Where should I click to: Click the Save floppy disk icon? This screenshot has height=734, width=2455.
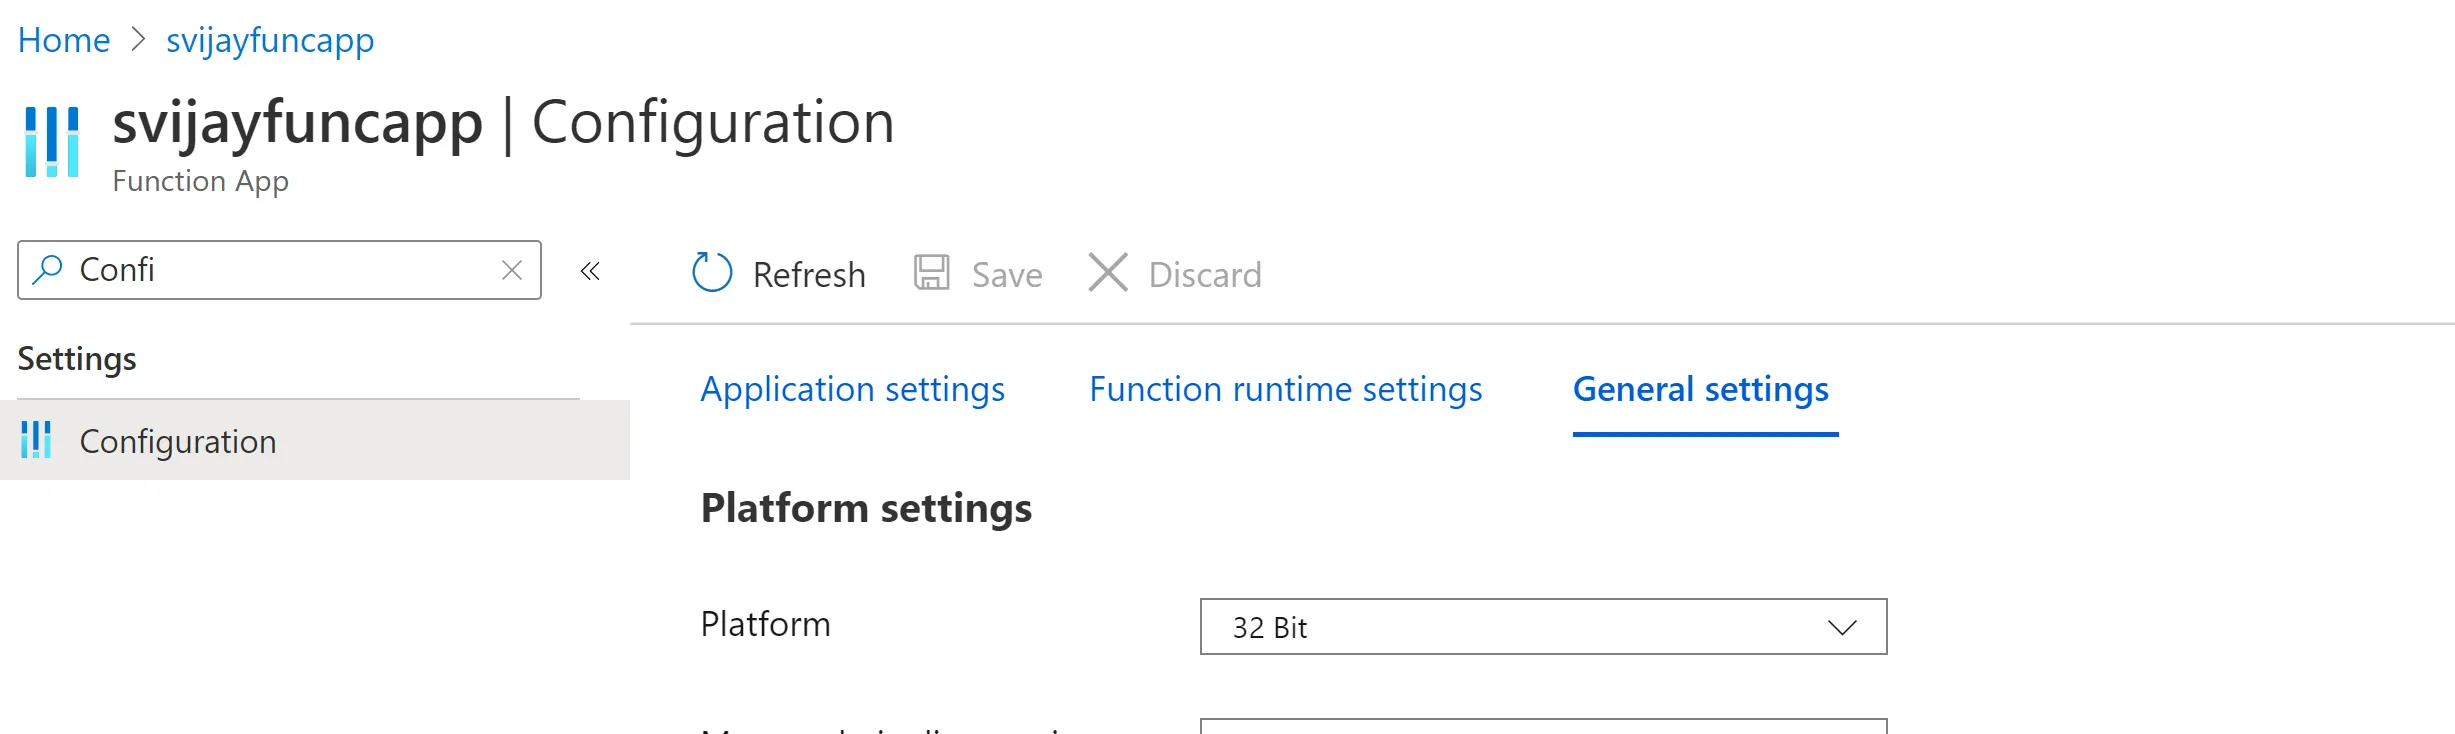click(931, 273)
